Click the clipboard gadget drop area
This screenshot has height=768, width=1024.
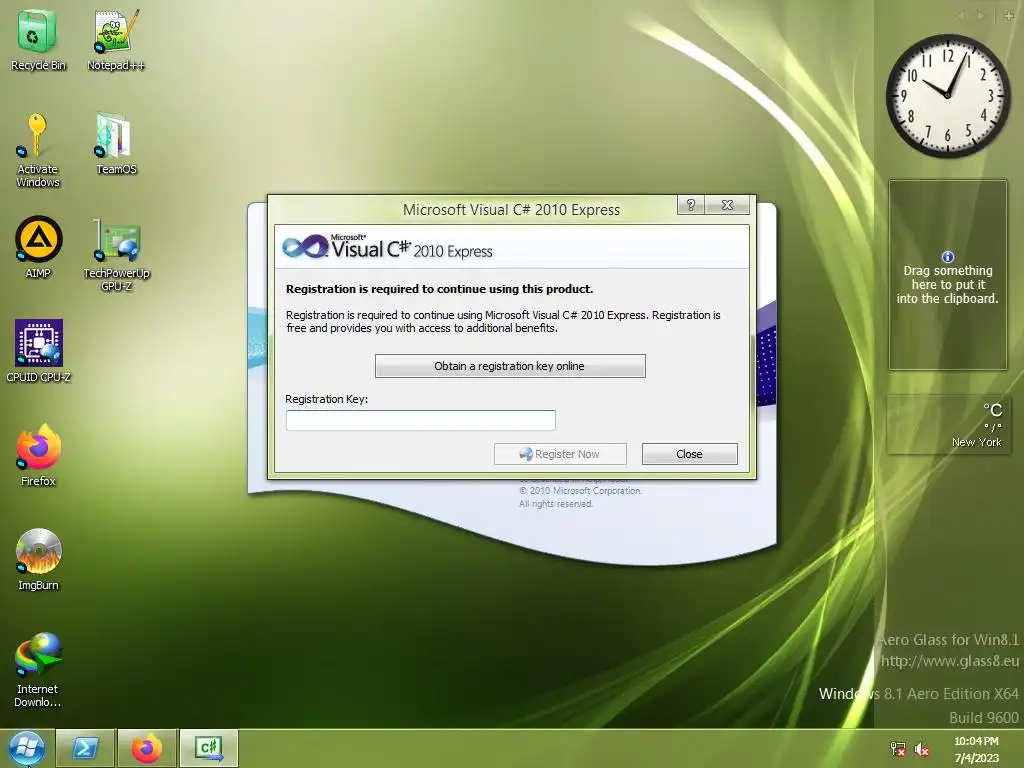tap(948, 275)
